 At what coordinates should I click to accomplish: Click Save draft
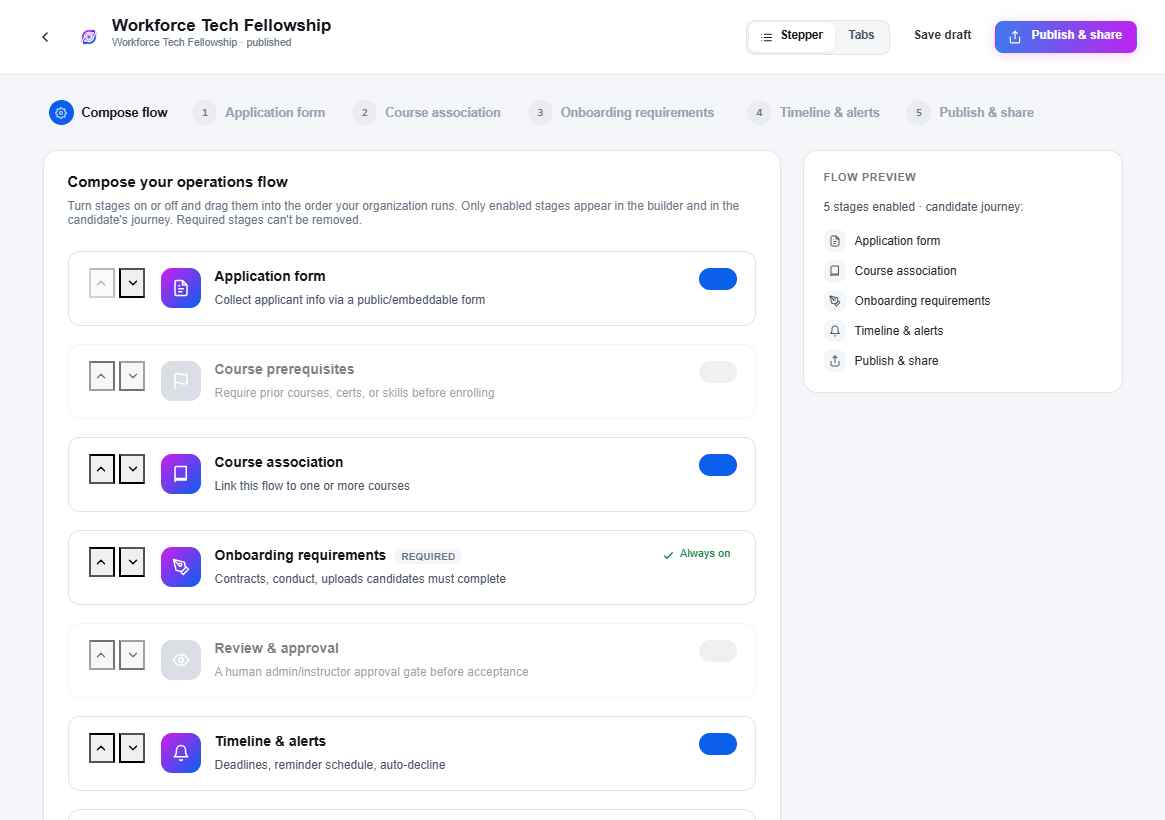click(x=942, y=36)
